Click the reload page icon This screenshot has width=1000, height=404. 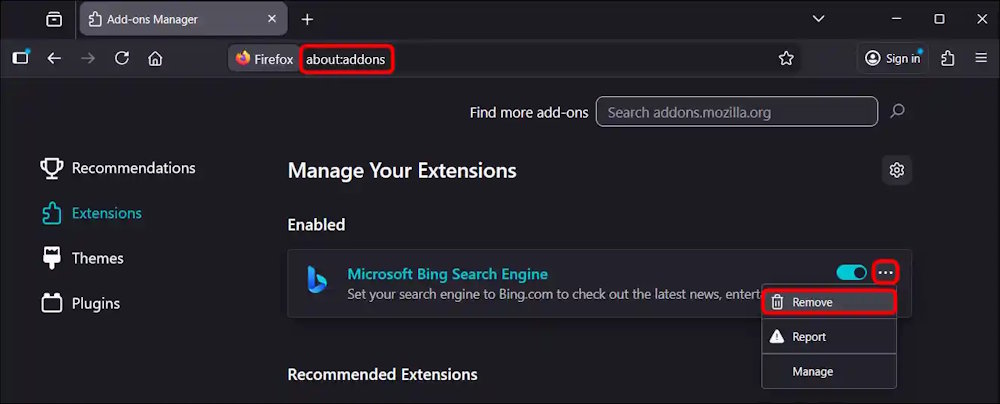pyautogui.click(x=122, y=58)
